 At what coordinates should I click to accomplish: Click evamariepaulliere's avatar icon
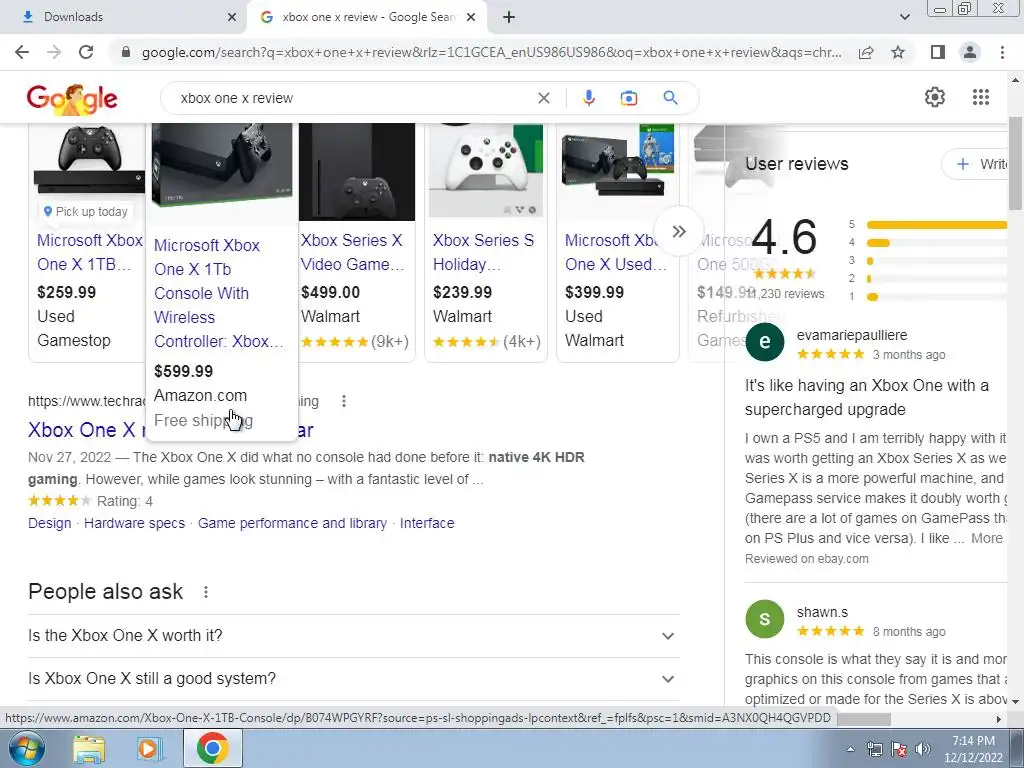pyautogui.click(x=765, y=342)
